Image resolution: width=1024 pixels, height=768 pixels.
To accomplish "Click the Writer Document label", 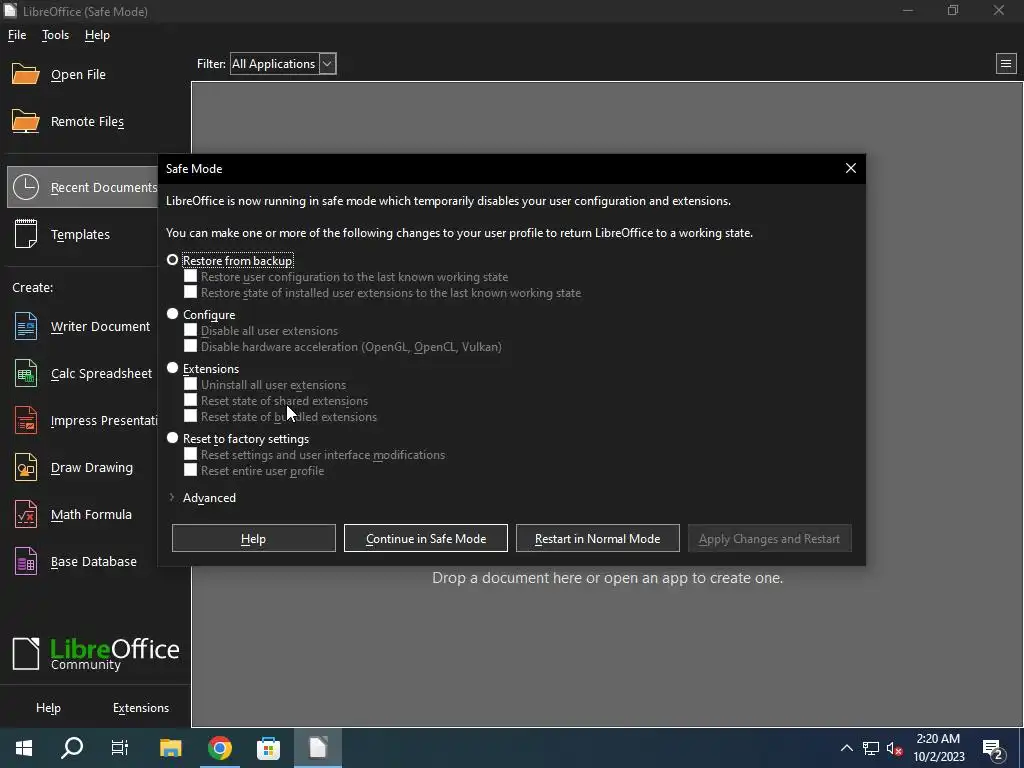I will point(101,327).
